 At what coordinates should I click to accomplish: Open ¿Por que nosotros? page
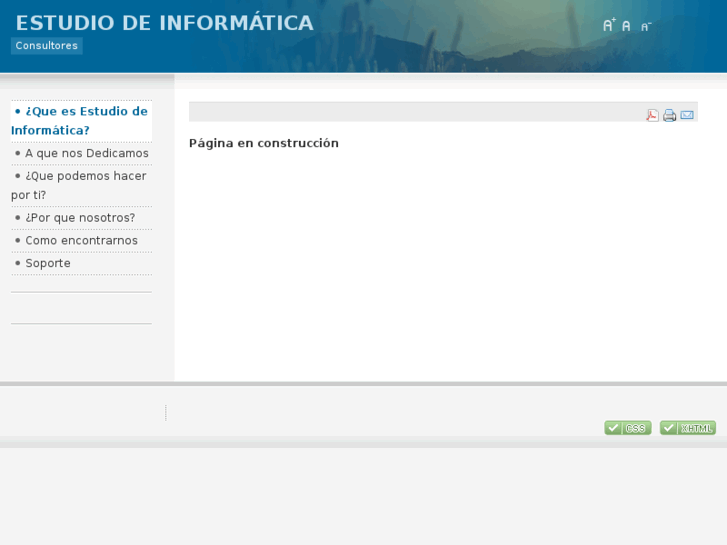click(82, 218)
